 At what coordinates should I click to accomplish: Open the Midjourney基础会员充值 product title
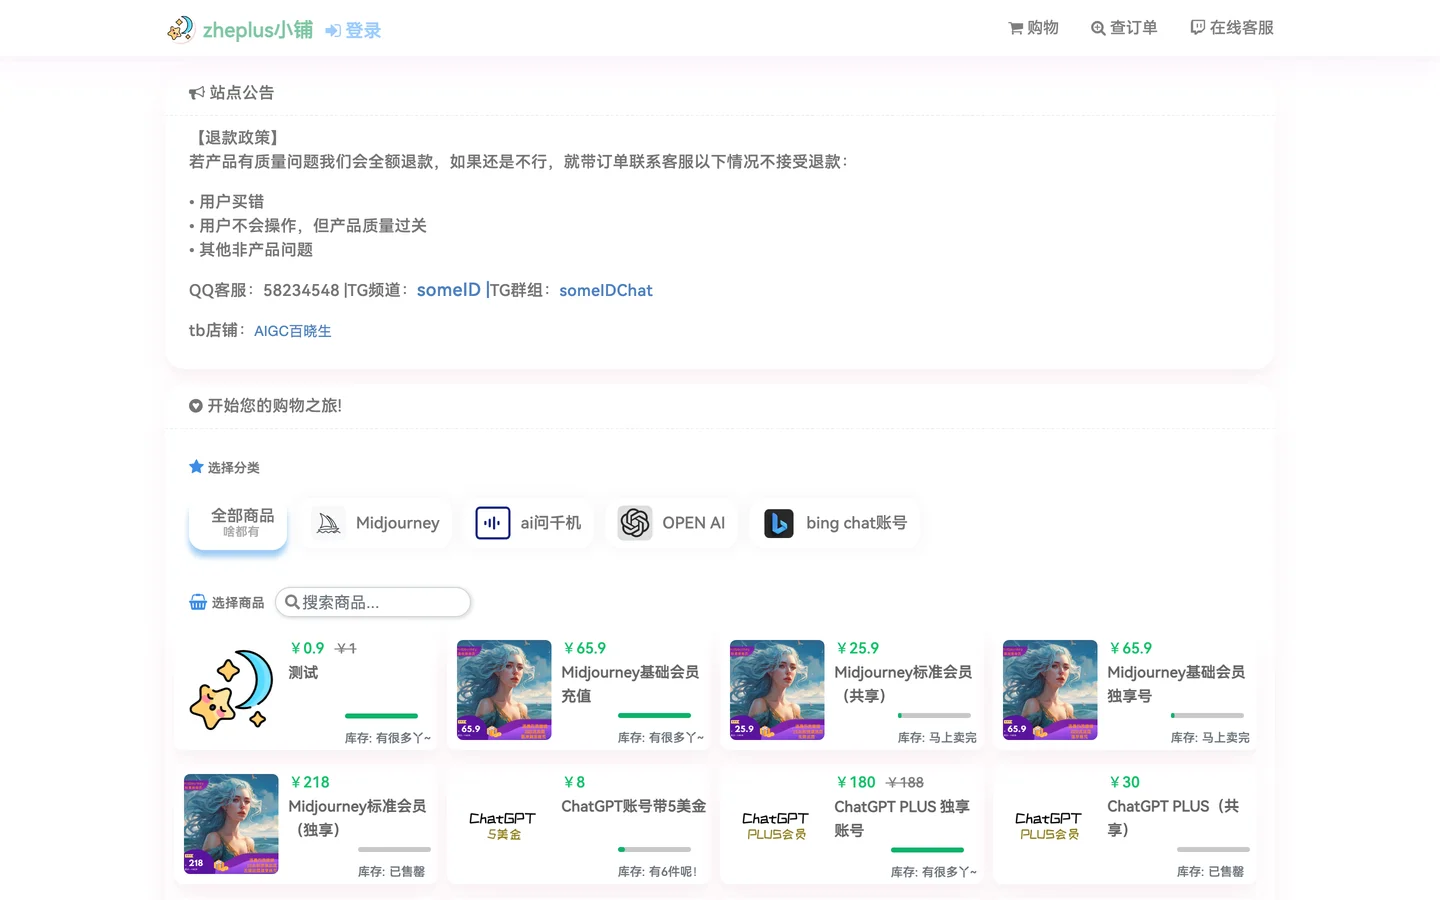click(x=630, y=684)
